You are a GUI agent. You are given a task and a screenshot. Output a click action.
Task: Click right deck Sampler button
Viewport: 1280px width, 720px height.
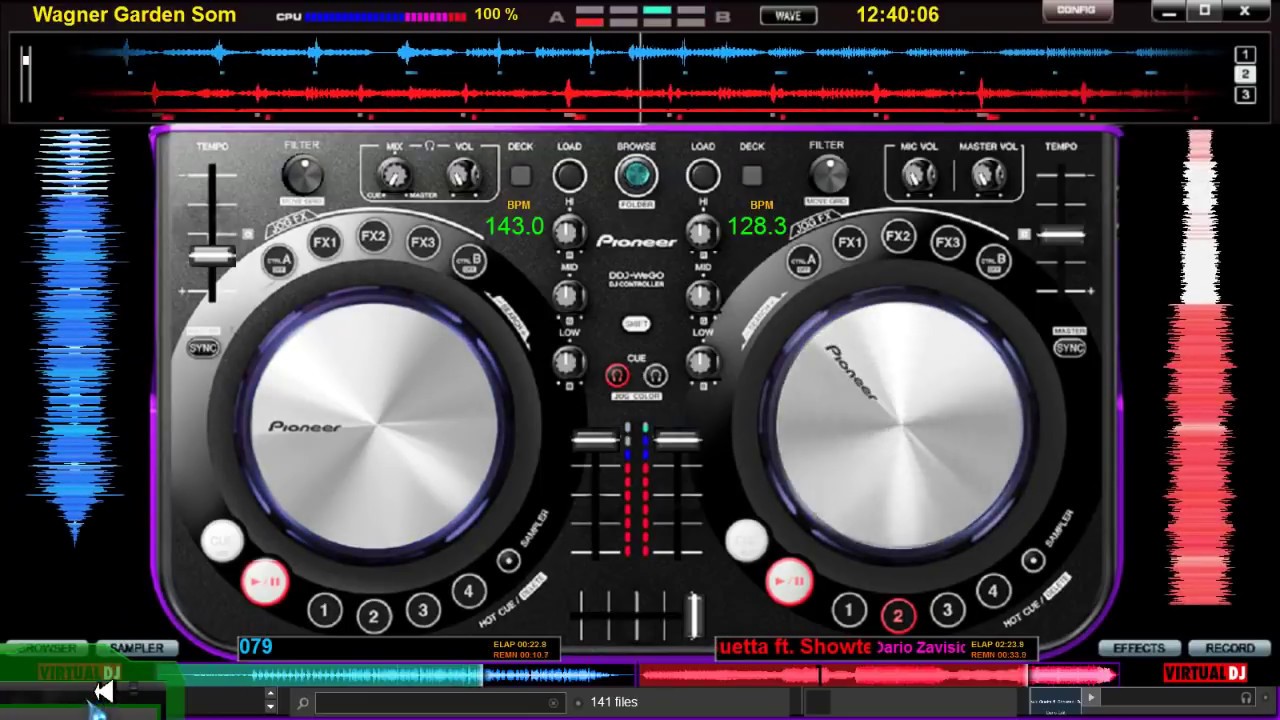coord(1034,561)
